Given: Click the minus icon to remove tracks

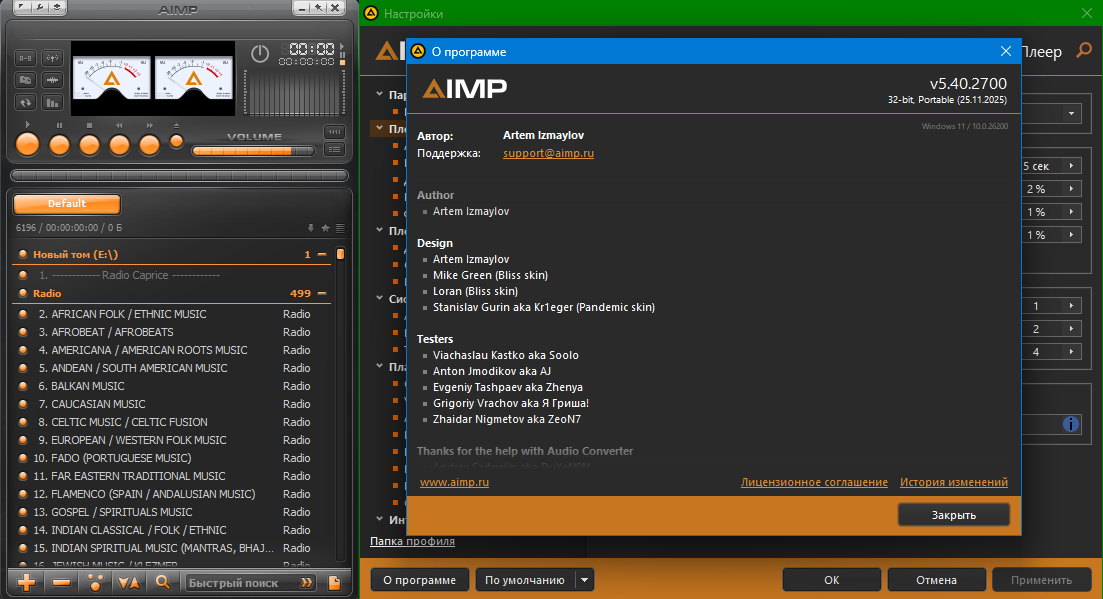Looking at the screenshot, I should [x=61, y=582].
